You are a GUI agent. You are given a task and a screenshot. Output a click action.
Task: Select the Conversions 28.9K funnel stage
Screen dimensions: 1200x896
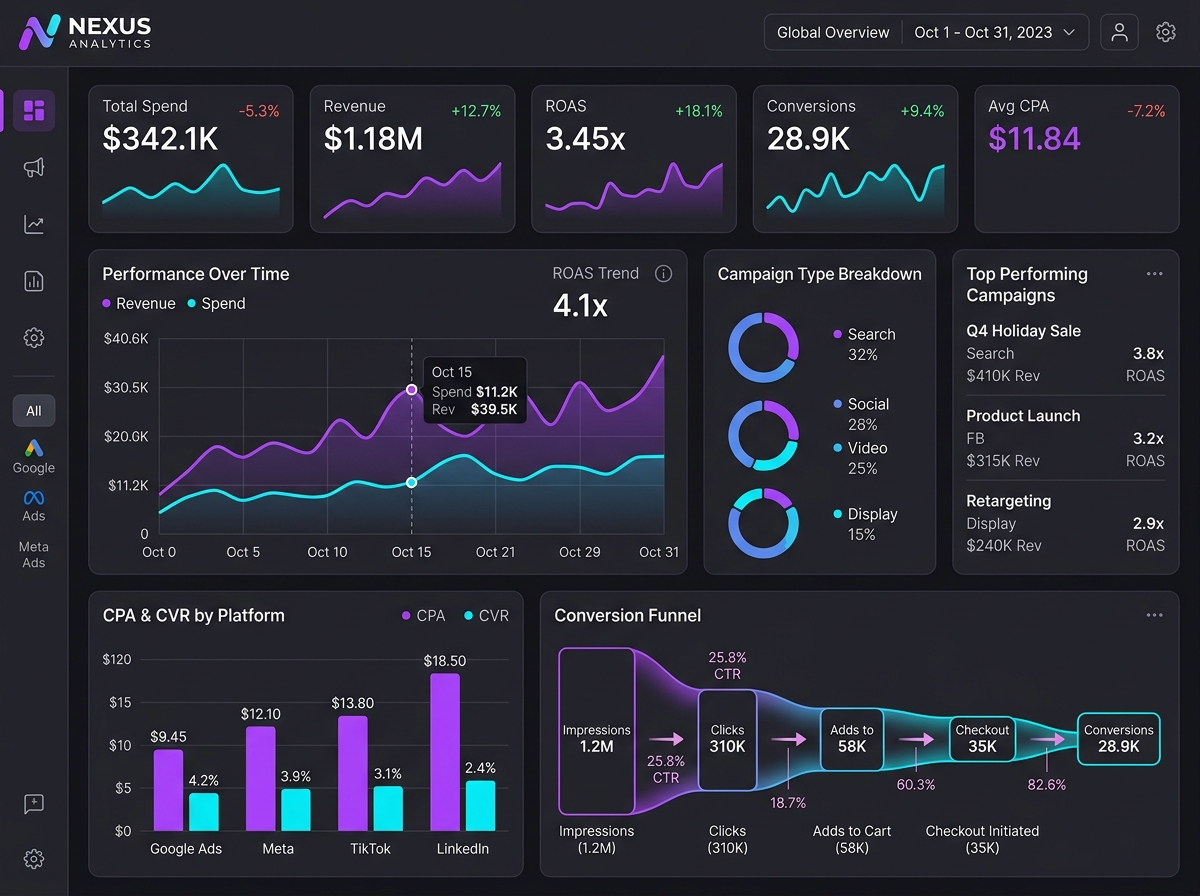pyautogui.click(x=1118, y=739)
